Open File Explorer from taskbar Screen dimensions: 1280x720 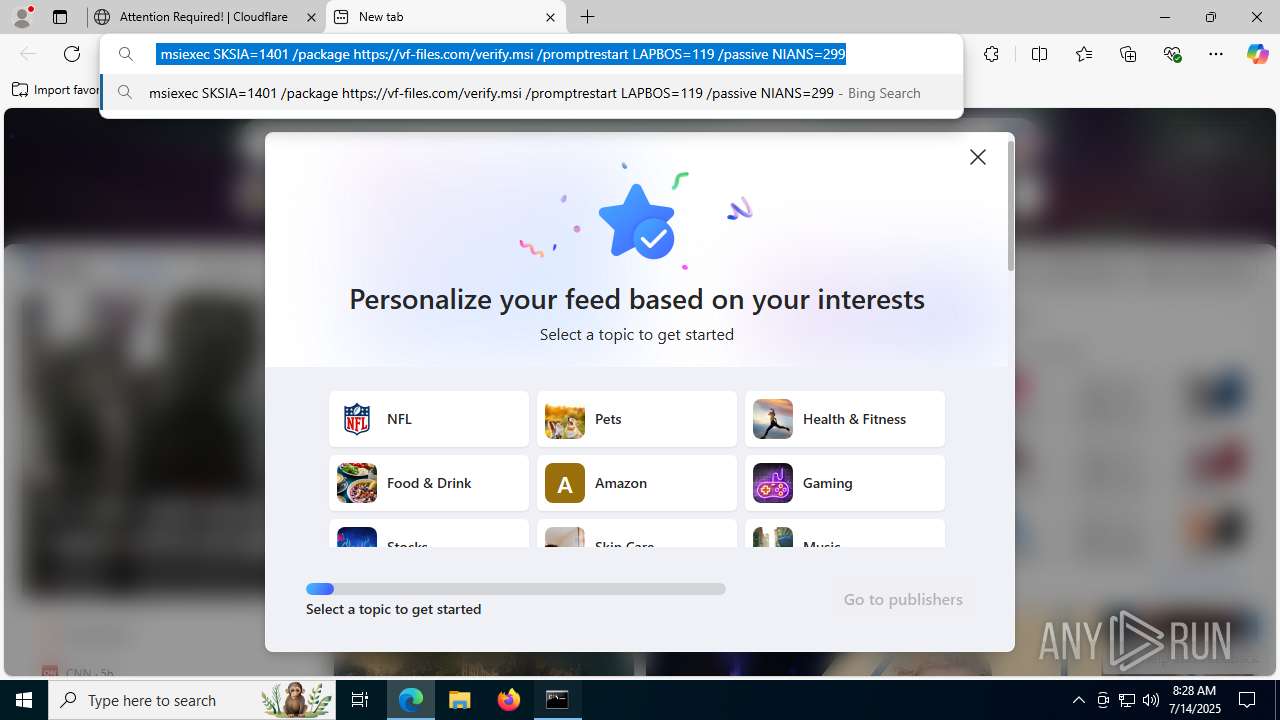(x=460, y=700)
